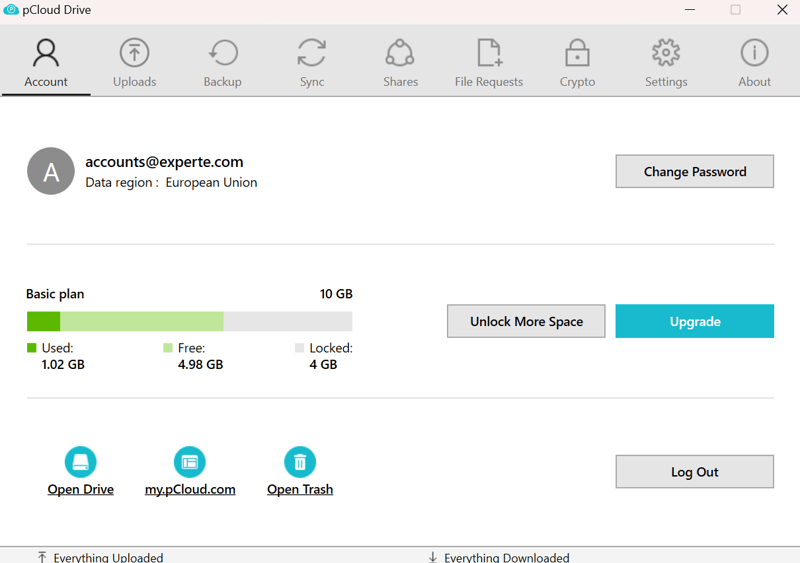Click the pCloud logo in title bar
Image resolution: width=800 pixels, height=563 pixels.
pos(11,10)
